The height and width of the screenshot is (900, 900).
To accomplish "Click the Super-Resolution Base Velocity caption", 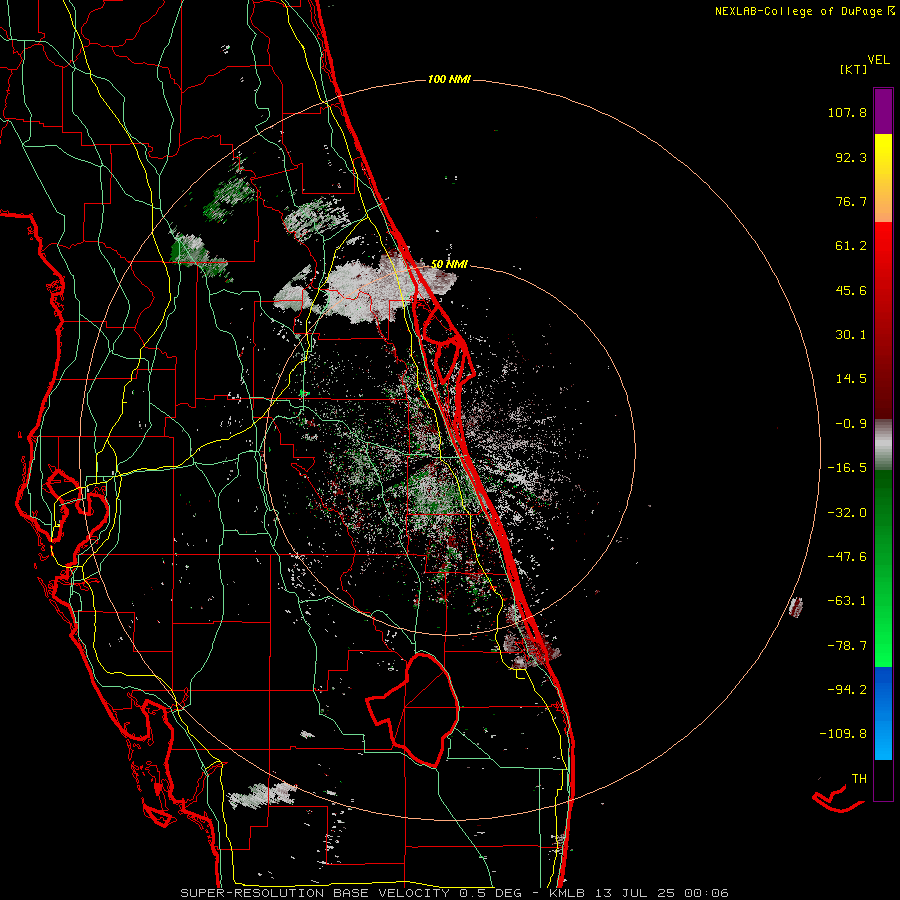I will [454, 893].
